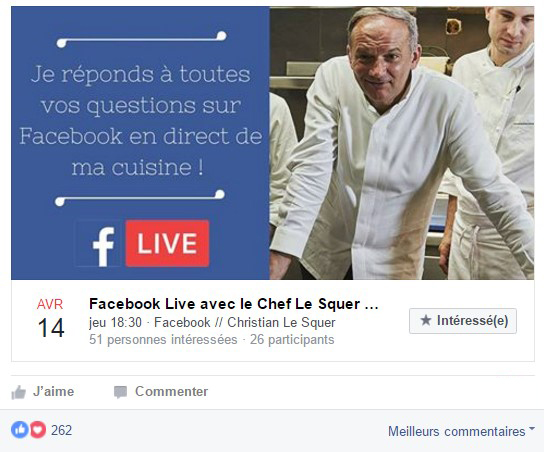
Task: Open the red heart reaction icon
Action: tap(38, 430)
